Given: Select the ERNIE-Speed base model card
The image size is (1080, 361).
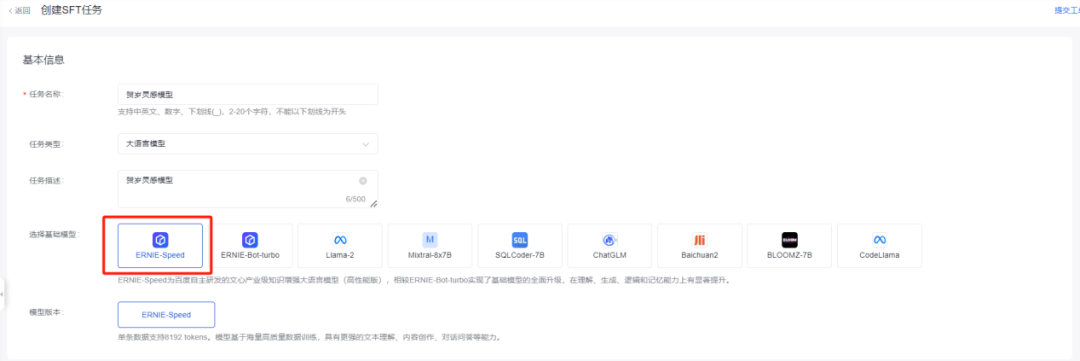Looking at the screenshot, I should (160, 245).
